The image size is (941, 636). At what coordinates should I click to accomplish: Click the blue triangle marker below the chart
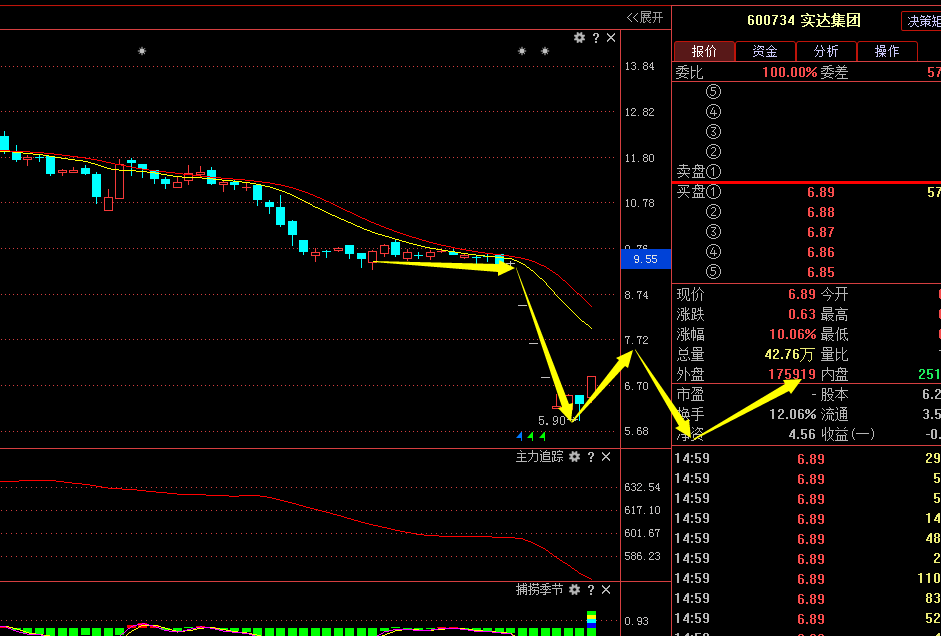[x=518, y=436]
